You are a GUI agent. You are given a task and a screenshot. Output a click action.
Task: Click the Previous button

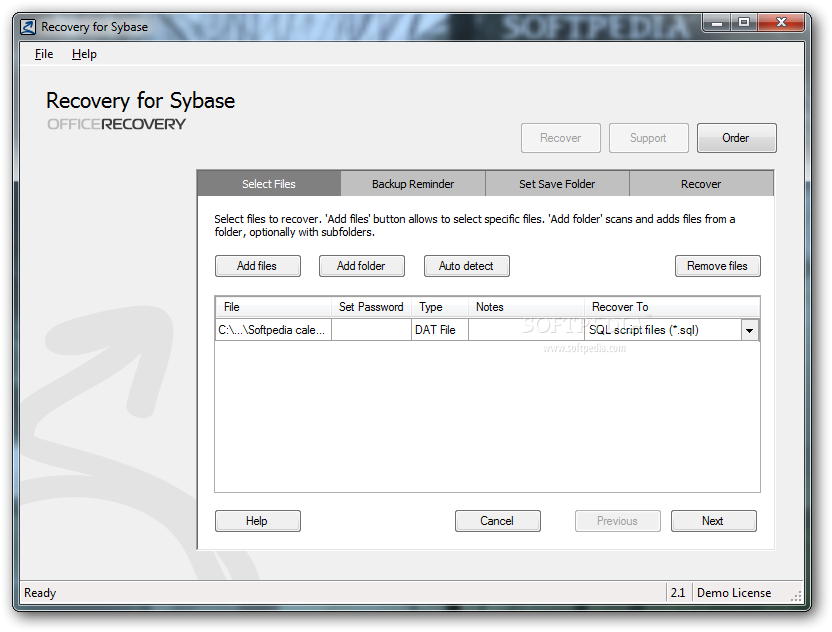pyautogui.click(x=617, y=521)
